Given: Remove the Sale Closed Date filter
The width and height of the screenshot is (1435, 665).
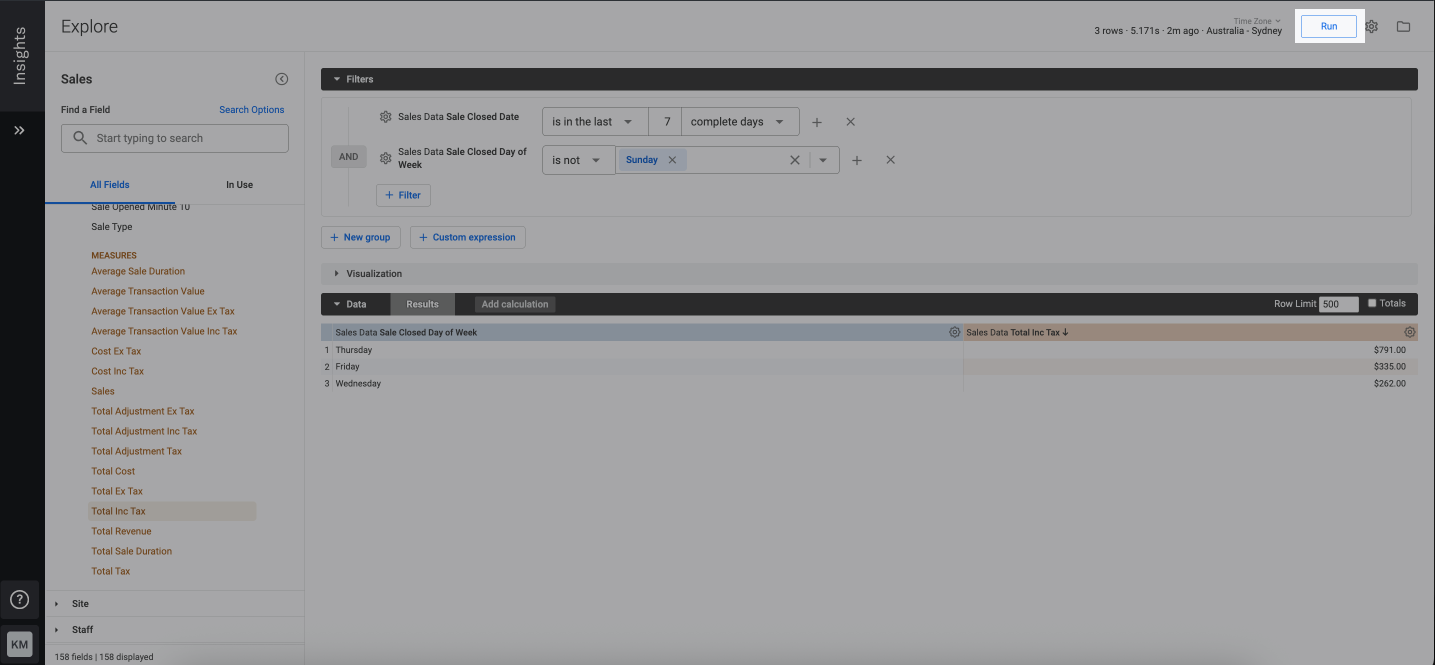Looking at the screenshot, I should 851,122.
